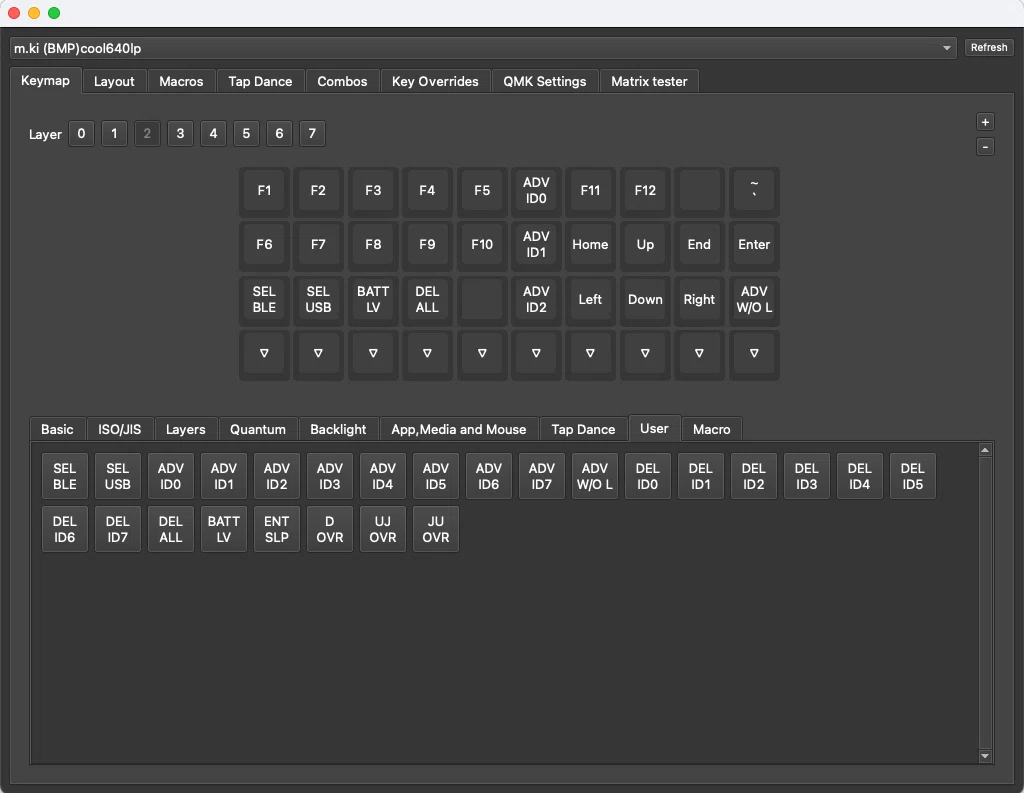Zoom out keymap with minus button
Screen dimensions: 1024x793
point(985,147)
